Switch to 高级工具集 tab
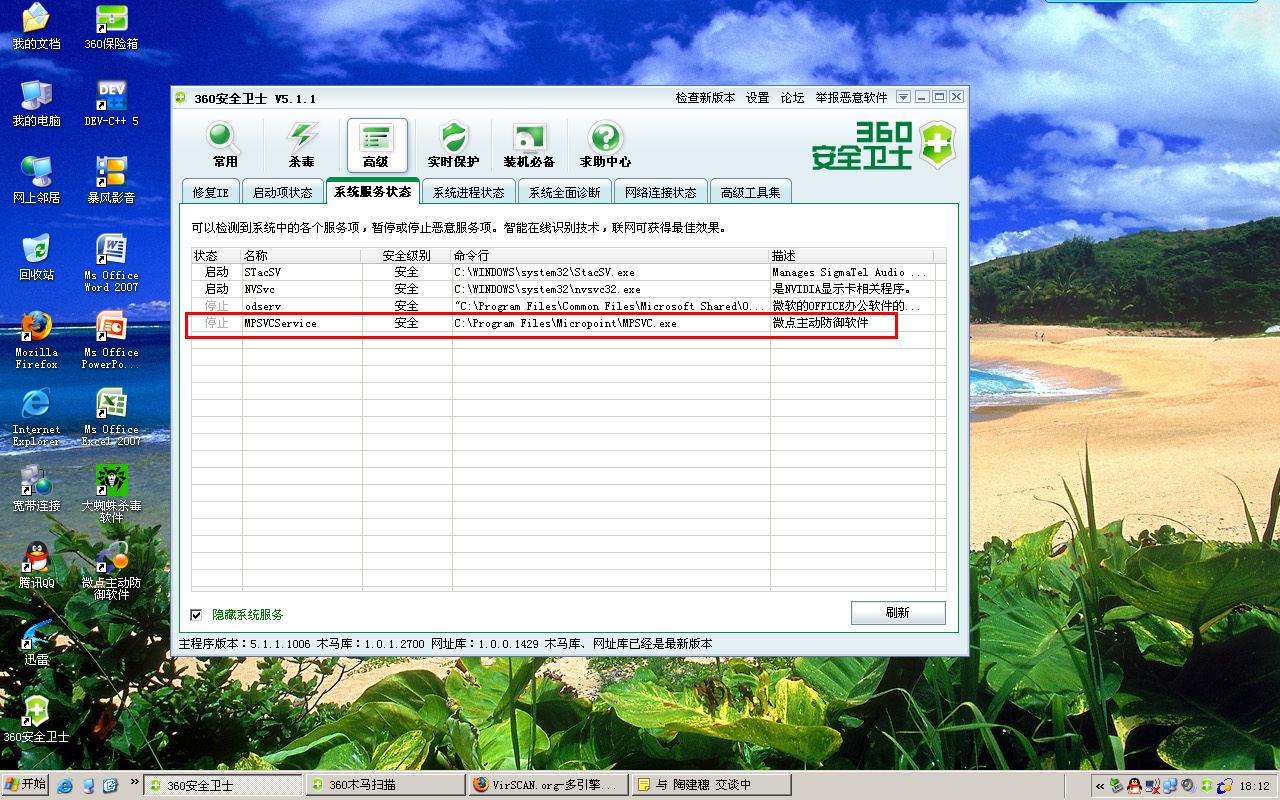The height and width of the screenshot is (800, 1280). pyautogui.click(x=751, y=192)
